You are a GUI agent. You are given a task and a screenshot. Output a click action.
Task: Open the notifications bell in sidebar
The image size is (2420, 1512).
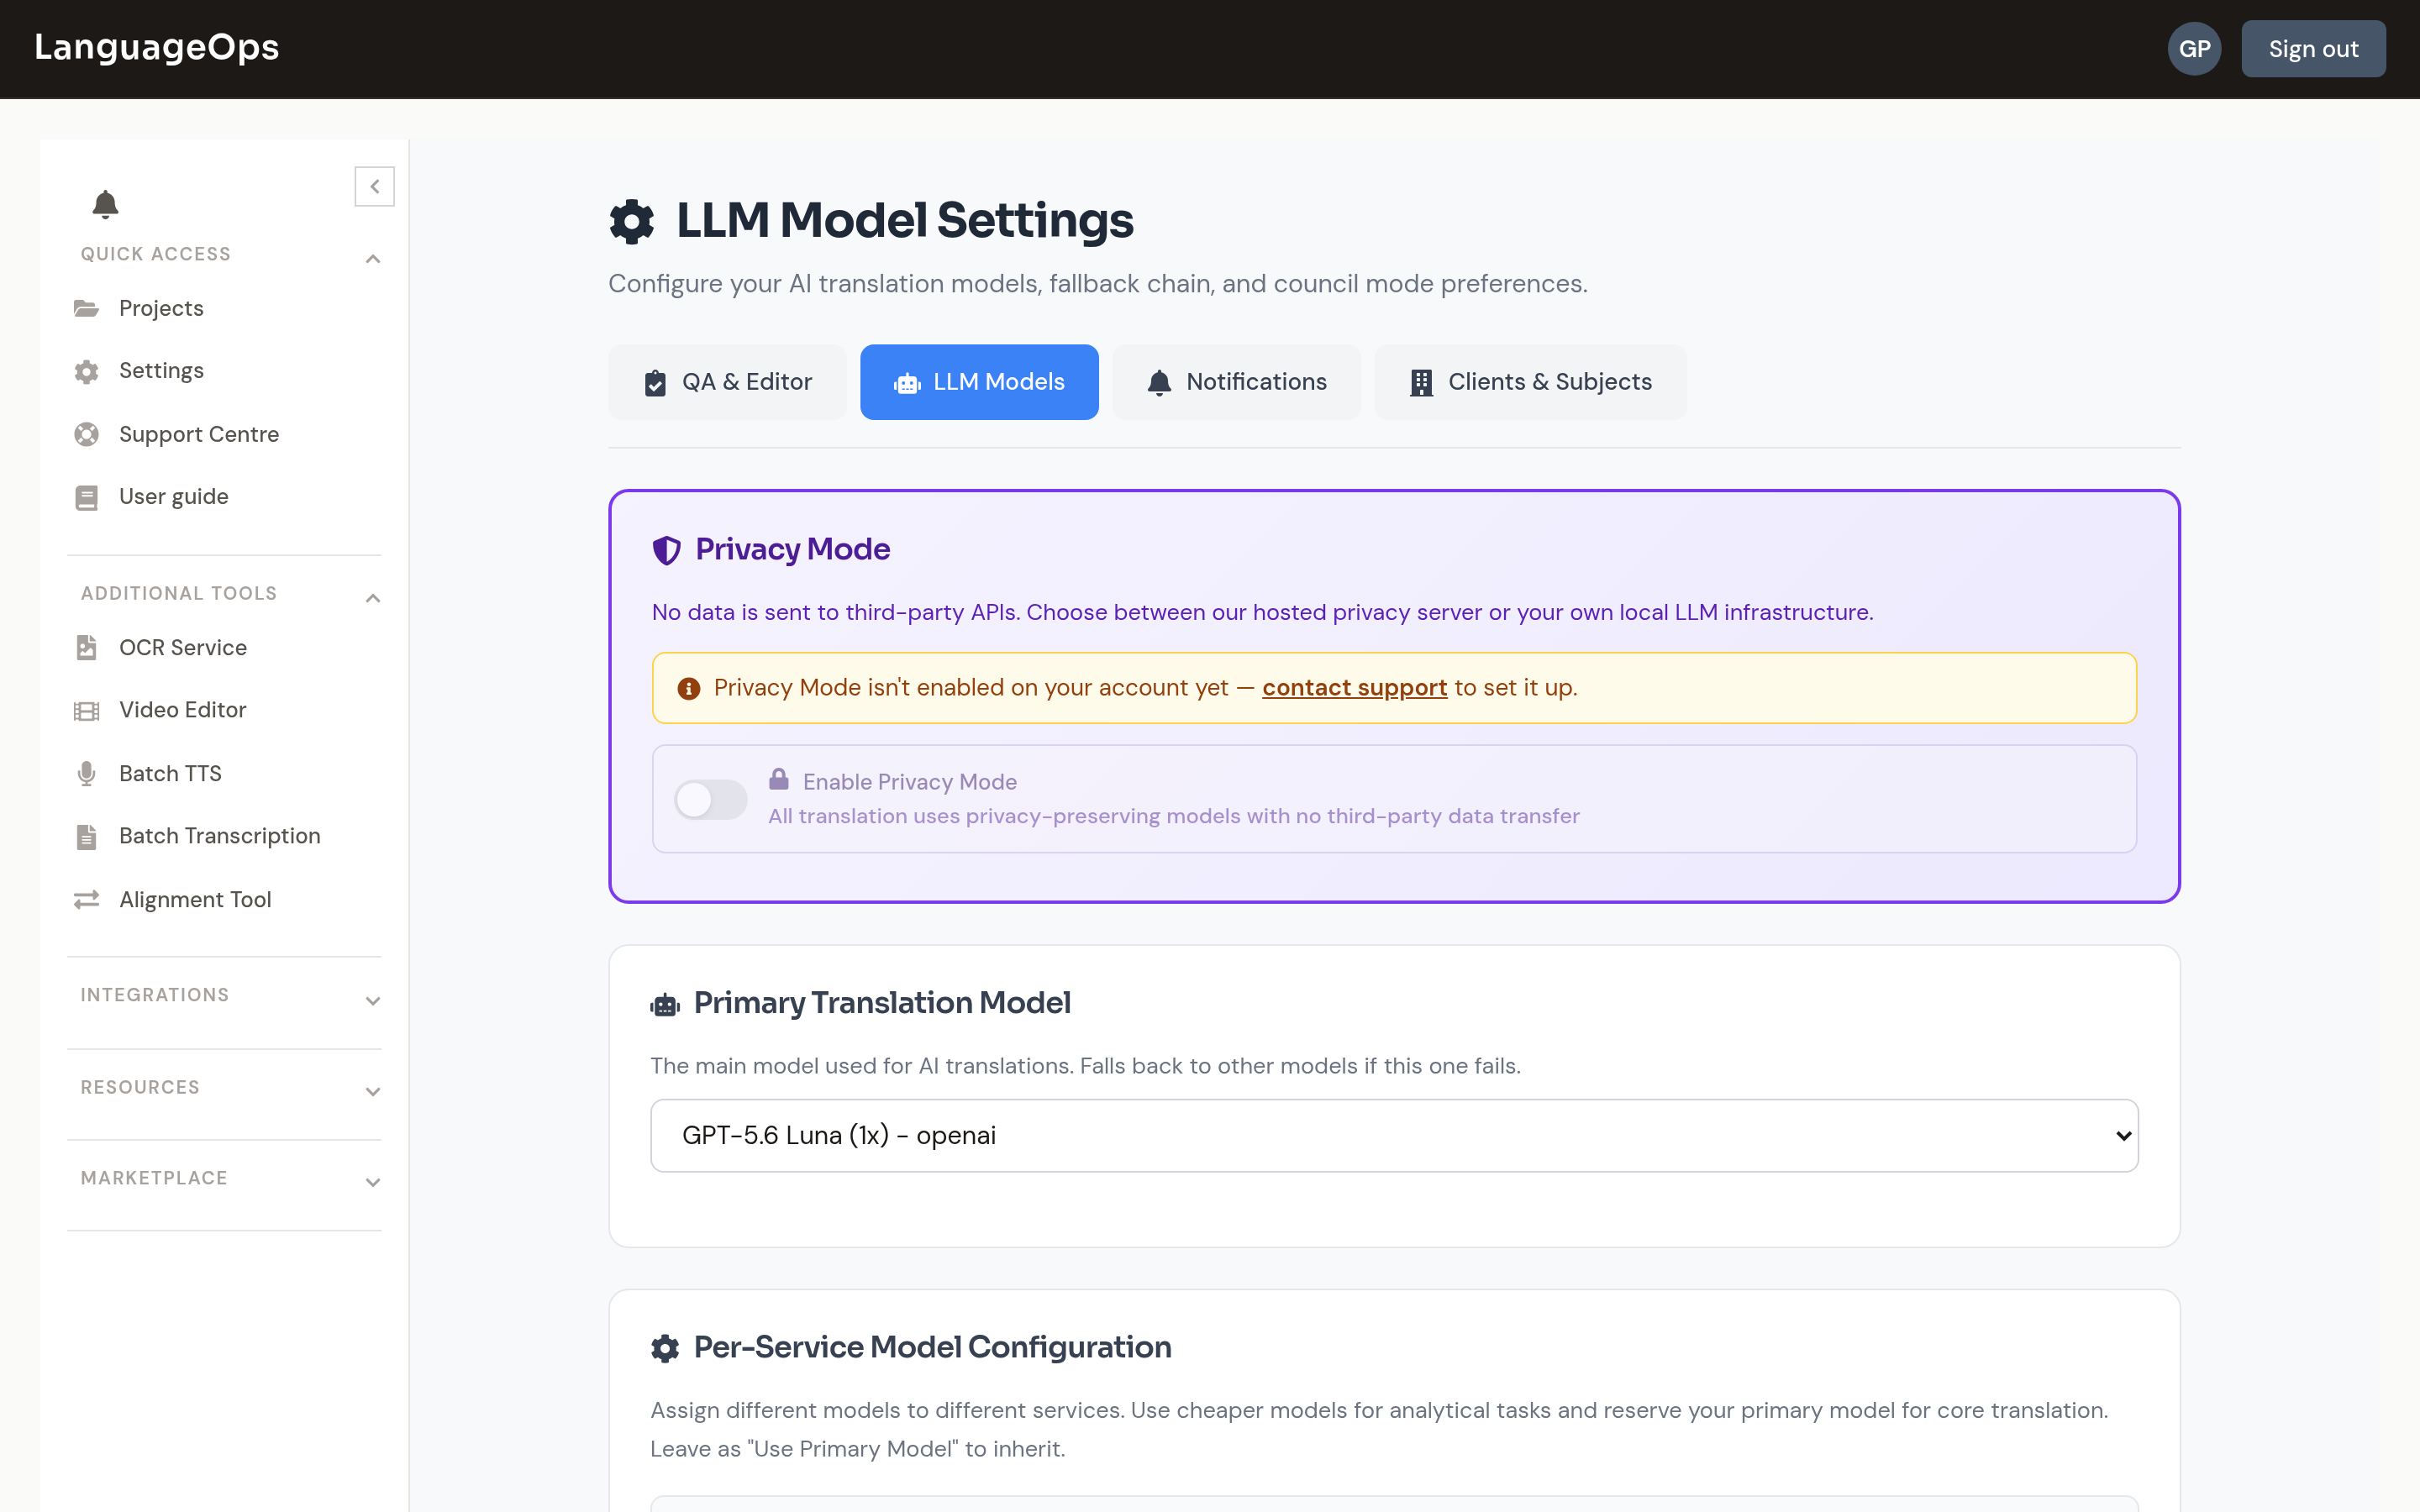pyautogui.click(x=105, y=204)
